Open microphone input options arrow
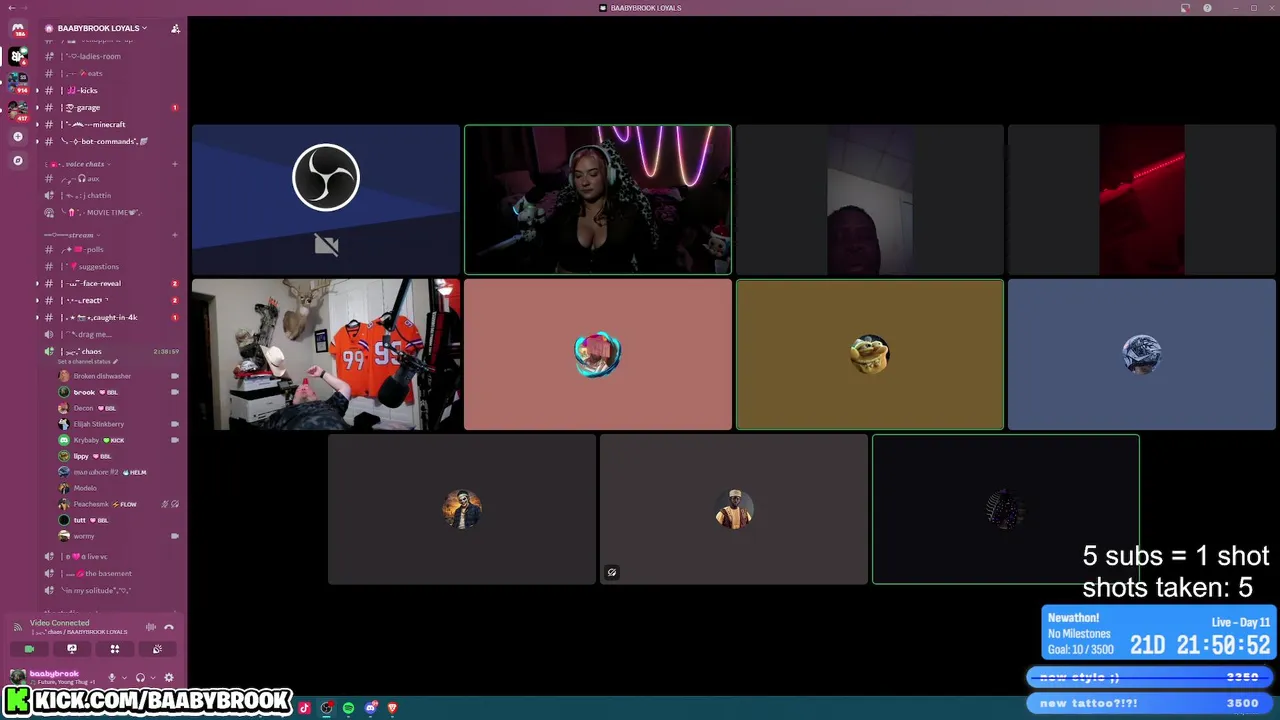The width and height of the screenshot is (1280, 720). coord(123,677)
